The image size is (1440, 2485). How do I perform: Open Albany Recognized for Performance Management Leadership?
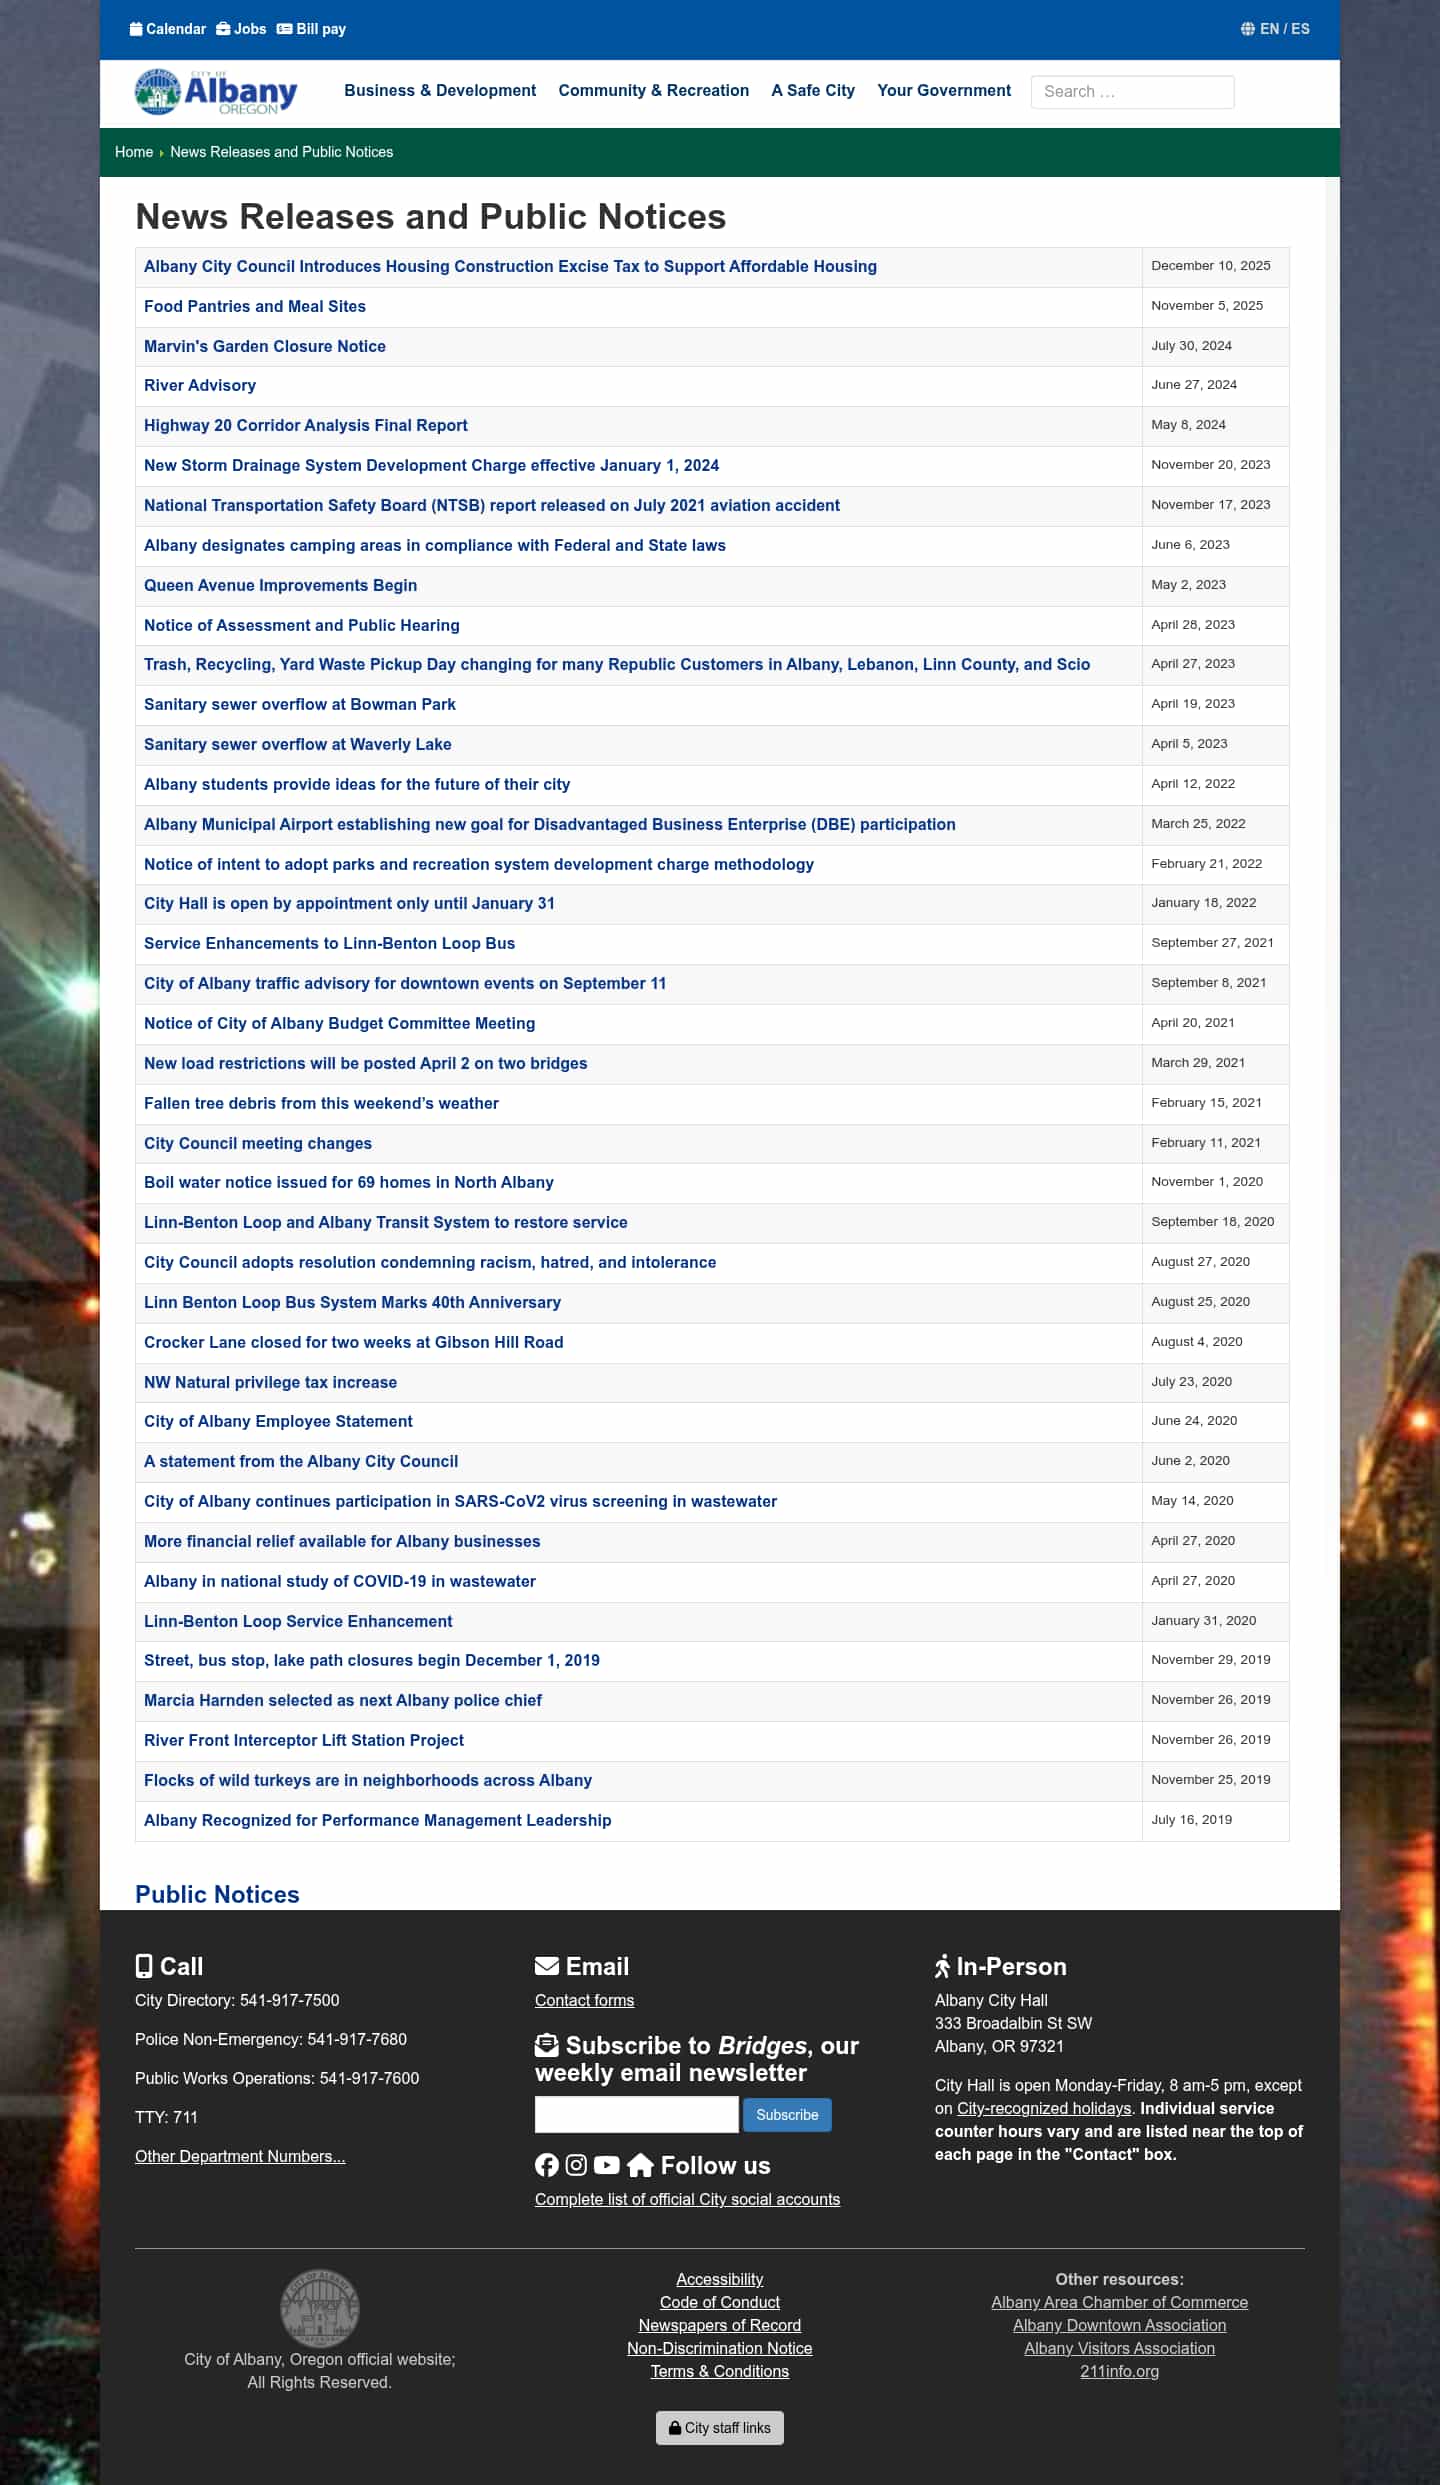[x=378, y=1821]
